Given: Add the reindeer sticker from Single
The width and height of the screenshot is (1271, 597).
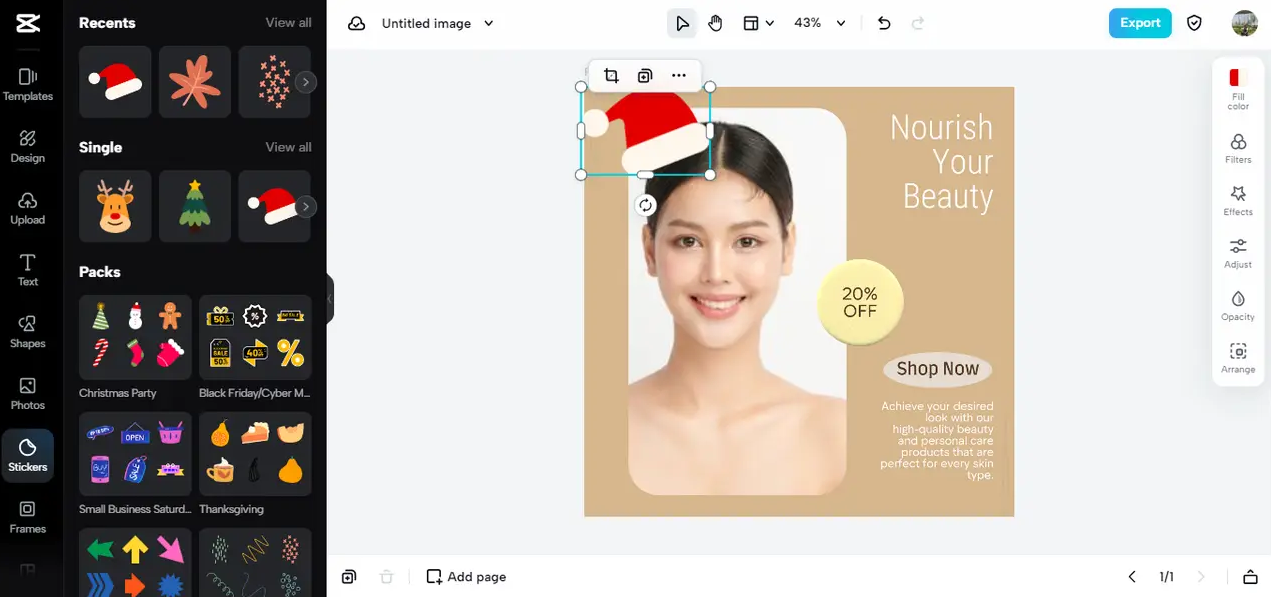Looking at the screenshot, I should [x=115, y=206].
